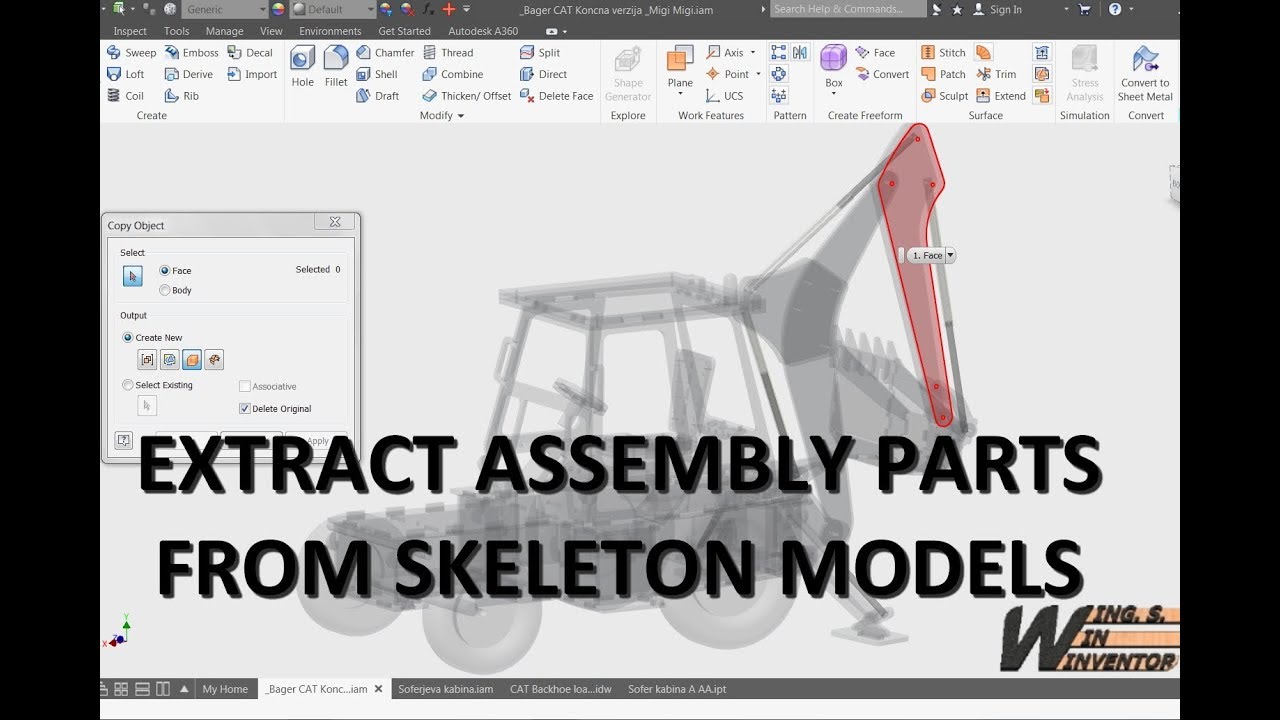The image size is (1280, 720).
Task: Click the Import command
Action: coord(252,74)
